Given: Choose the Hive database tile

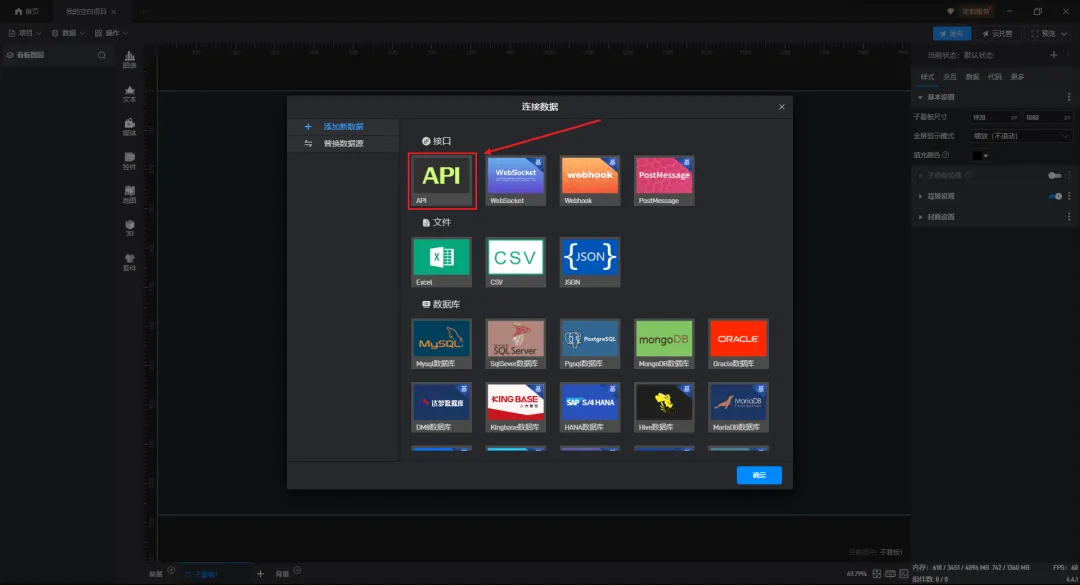Looking at the screenshot, I should tap(664, 407).
